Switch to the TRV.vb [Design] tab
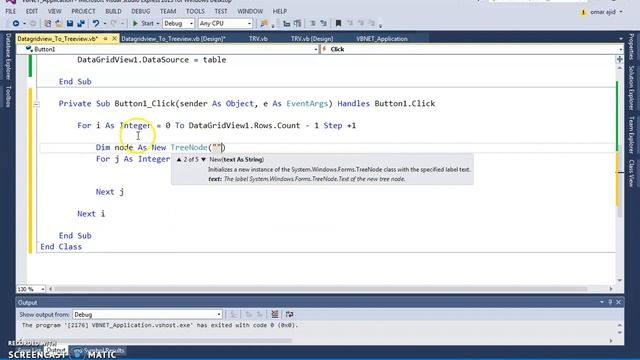 (x=312, y=39)
